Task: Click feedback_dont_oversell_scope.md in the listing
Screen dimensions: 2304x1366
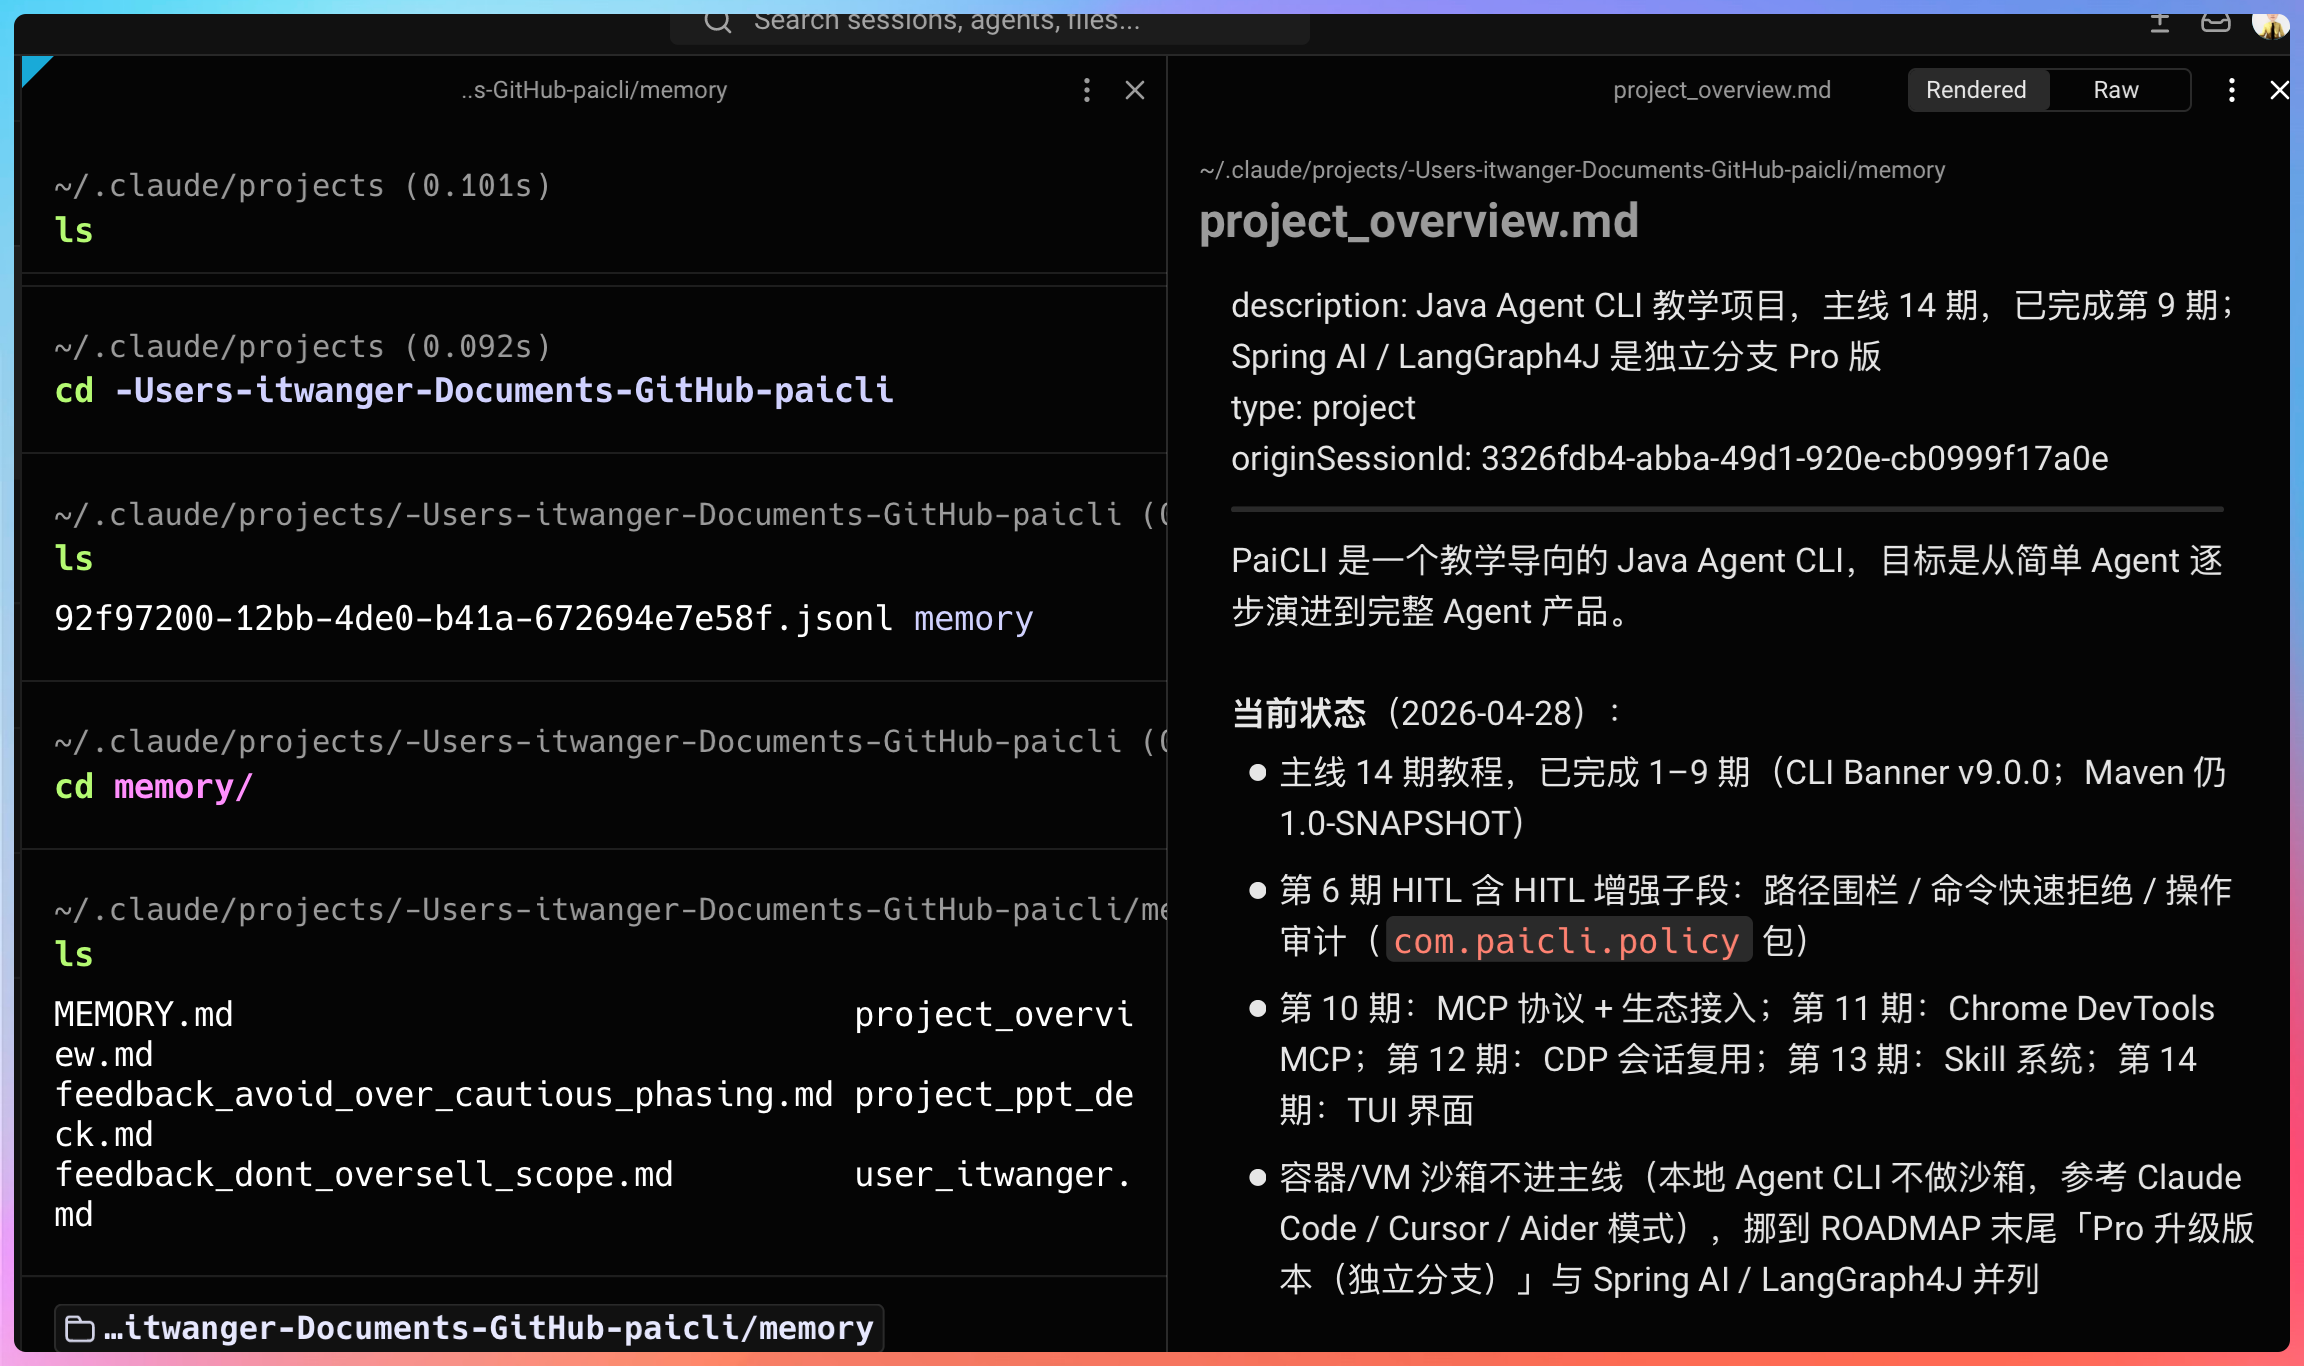Action: pyautogui.click(x=364, y=1174)
